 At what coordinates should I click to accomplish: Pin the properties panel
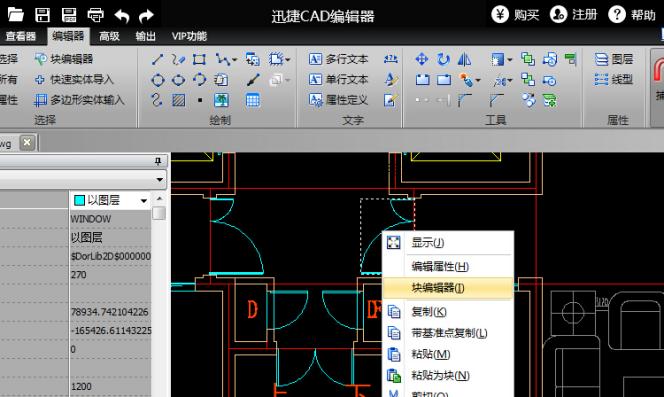click(x=158, y=161)
